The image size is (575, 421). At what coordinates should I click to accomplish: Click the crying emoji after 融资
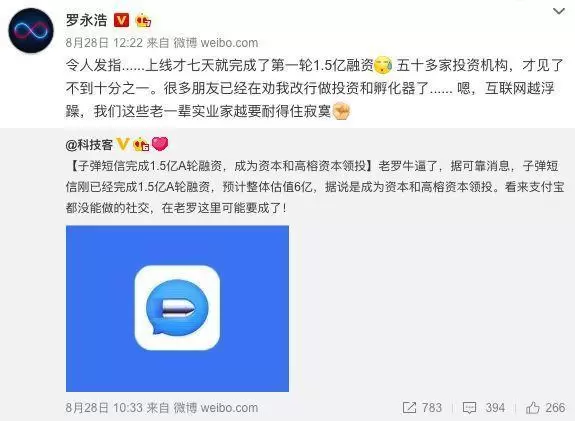[x=383, y=65]
